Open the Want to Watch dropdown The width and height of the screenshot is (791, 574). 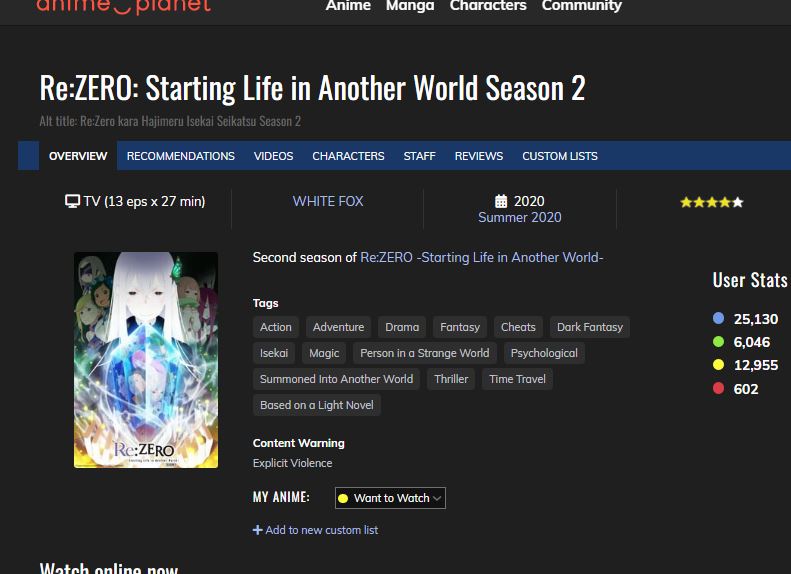pyautogui.click(x=390, y=498)
